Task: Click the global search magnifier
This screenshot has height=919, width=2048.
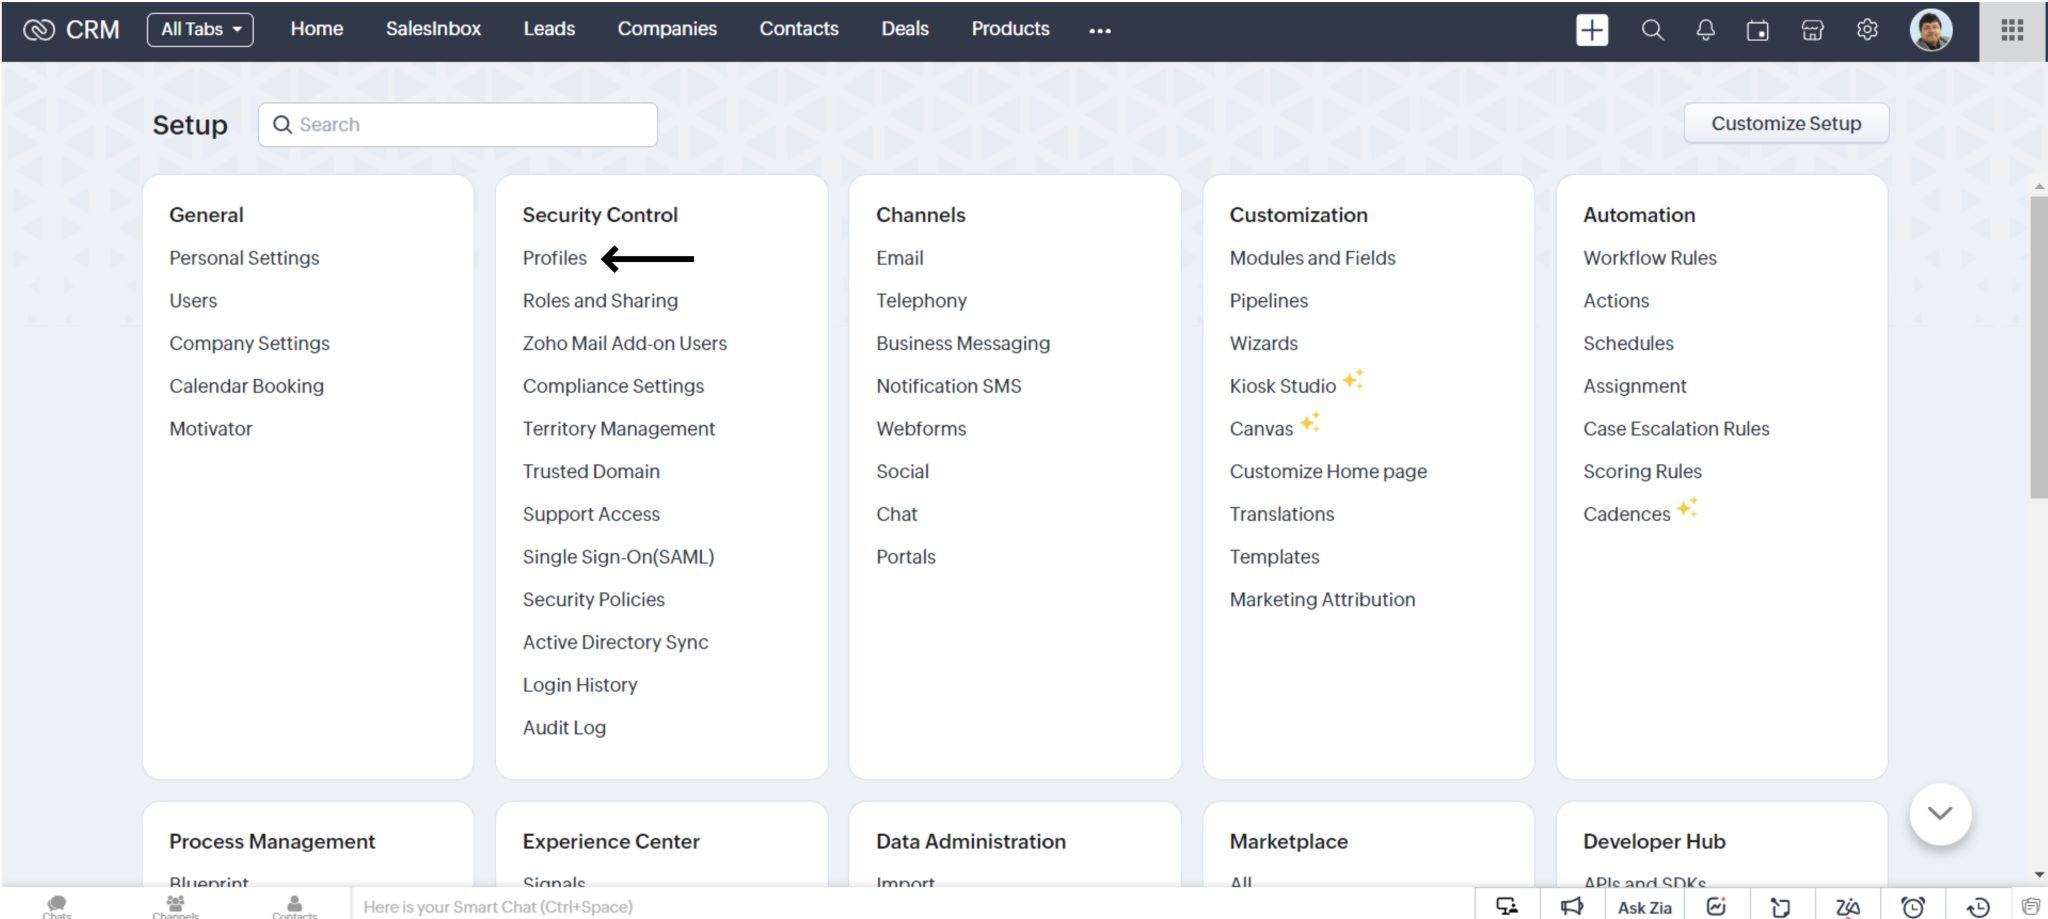Action: click(1652, 29)
